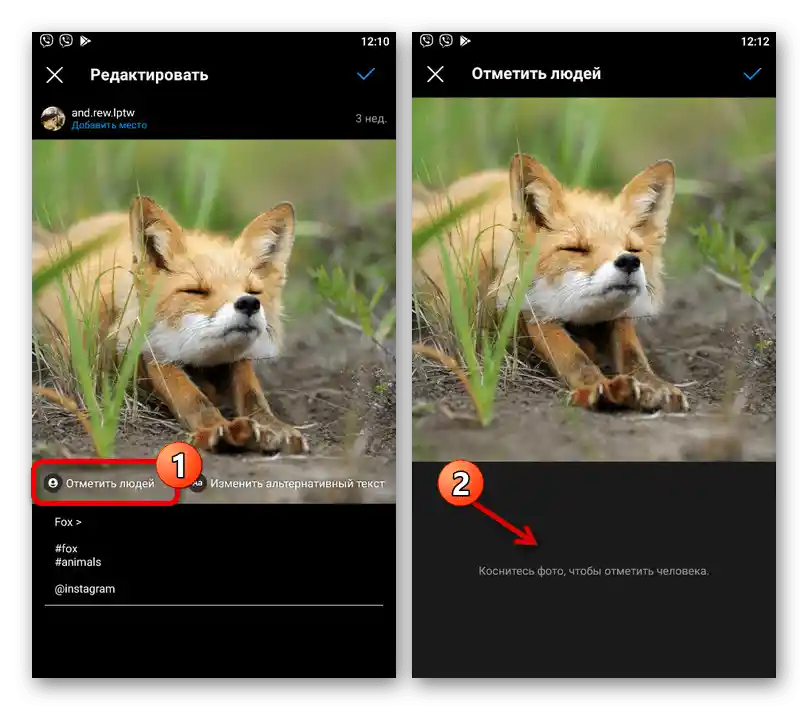The image size is (808, 710).
Task: Tap Добавить место link
Action: click(109, 125)
